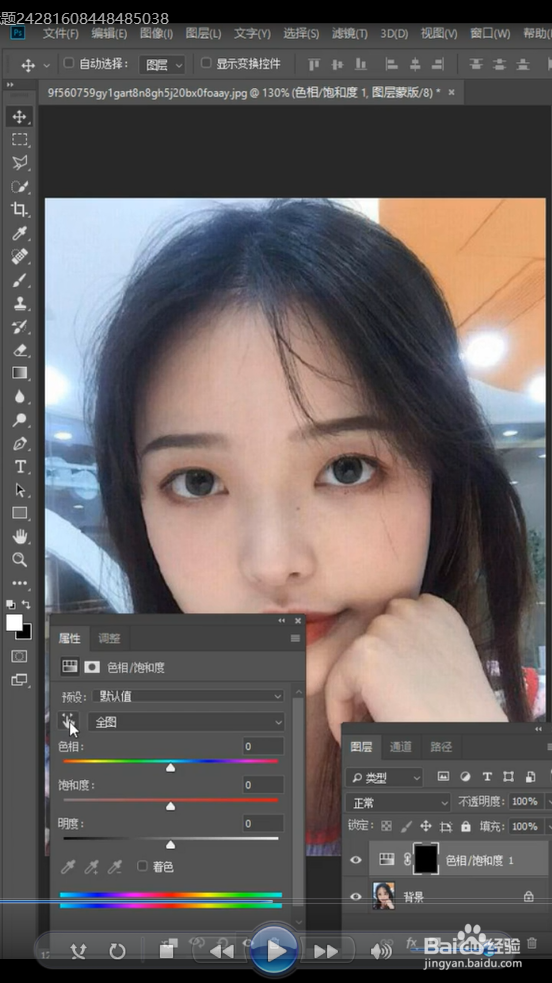The height and width of the screenshot is (983, 552).
Task: Open the extra tools ellipsis menu
Action: [19, 583]
